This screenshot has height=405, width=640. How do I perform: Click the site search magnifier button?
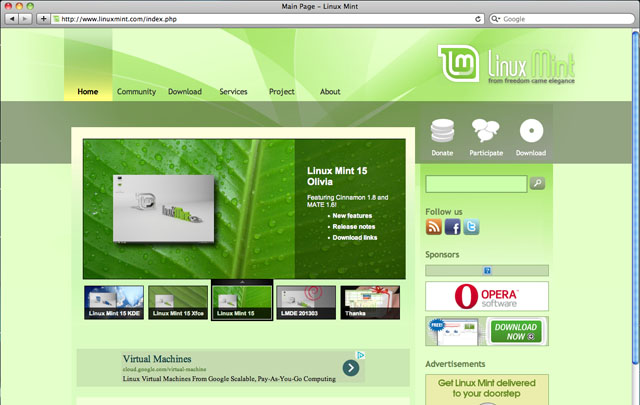[538, 183]
